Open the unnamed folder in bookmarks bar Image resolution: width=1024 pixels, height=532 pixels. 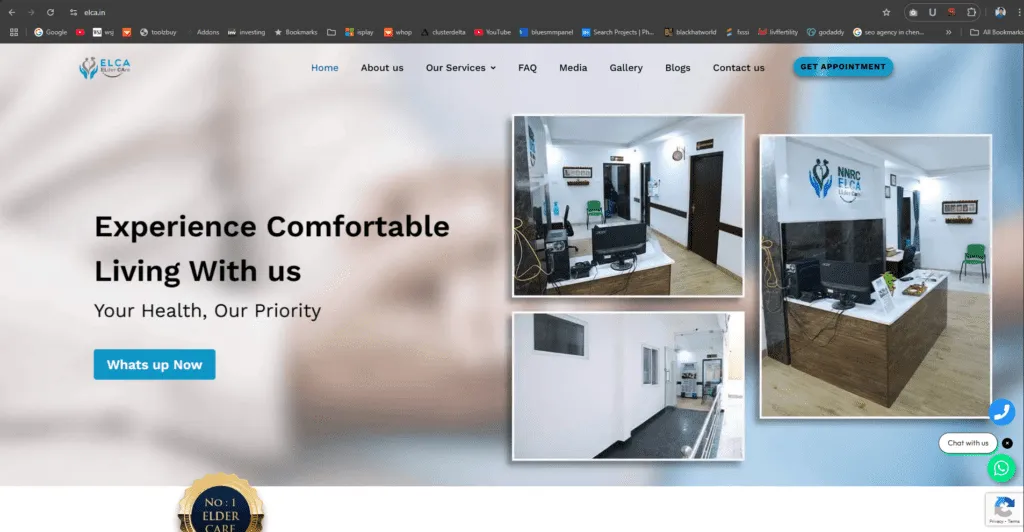(x=331, y=32)
